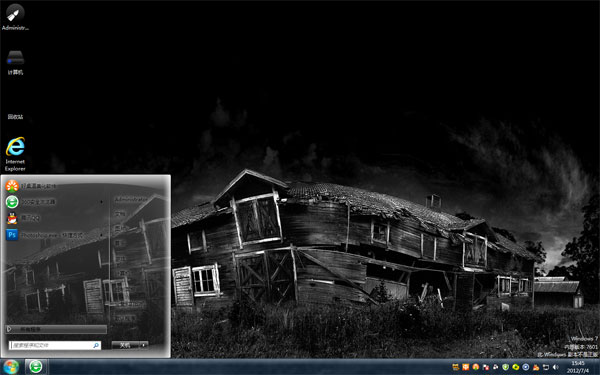This screenshot has height=375, width=600.
Task: Open Administrator link in Start menu right pane
Action: point(131,199)
